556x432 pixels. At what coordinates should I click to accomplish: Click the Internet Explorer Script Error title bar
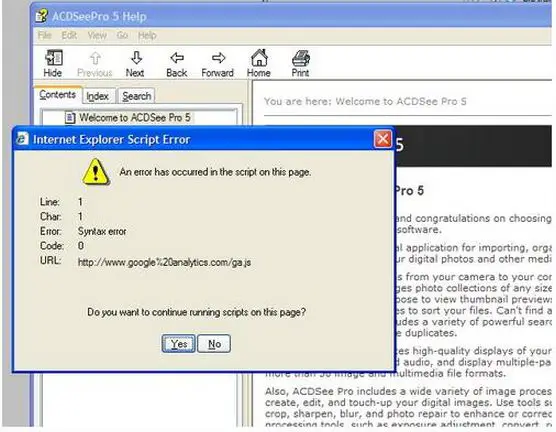203,139
